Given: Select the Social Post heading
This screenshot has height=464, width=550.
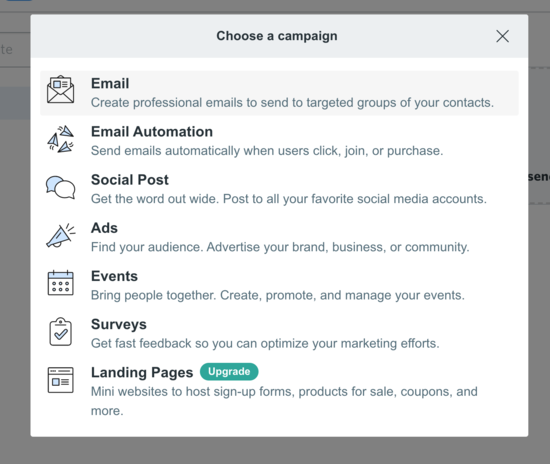Looking at the screenshot, I should click(x=130, y=180).
